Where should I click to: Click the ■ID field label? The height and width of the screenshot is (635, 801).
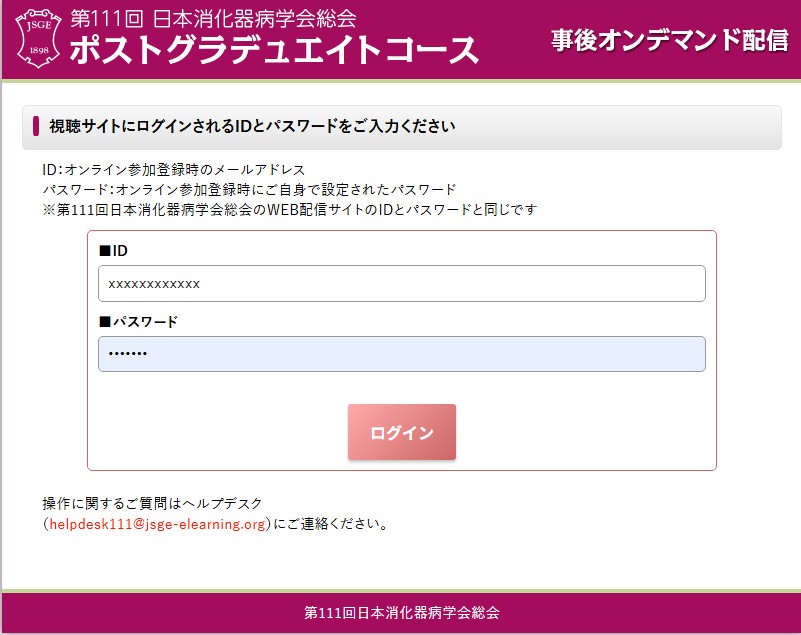pyautogui.click(x=113, y=251)
